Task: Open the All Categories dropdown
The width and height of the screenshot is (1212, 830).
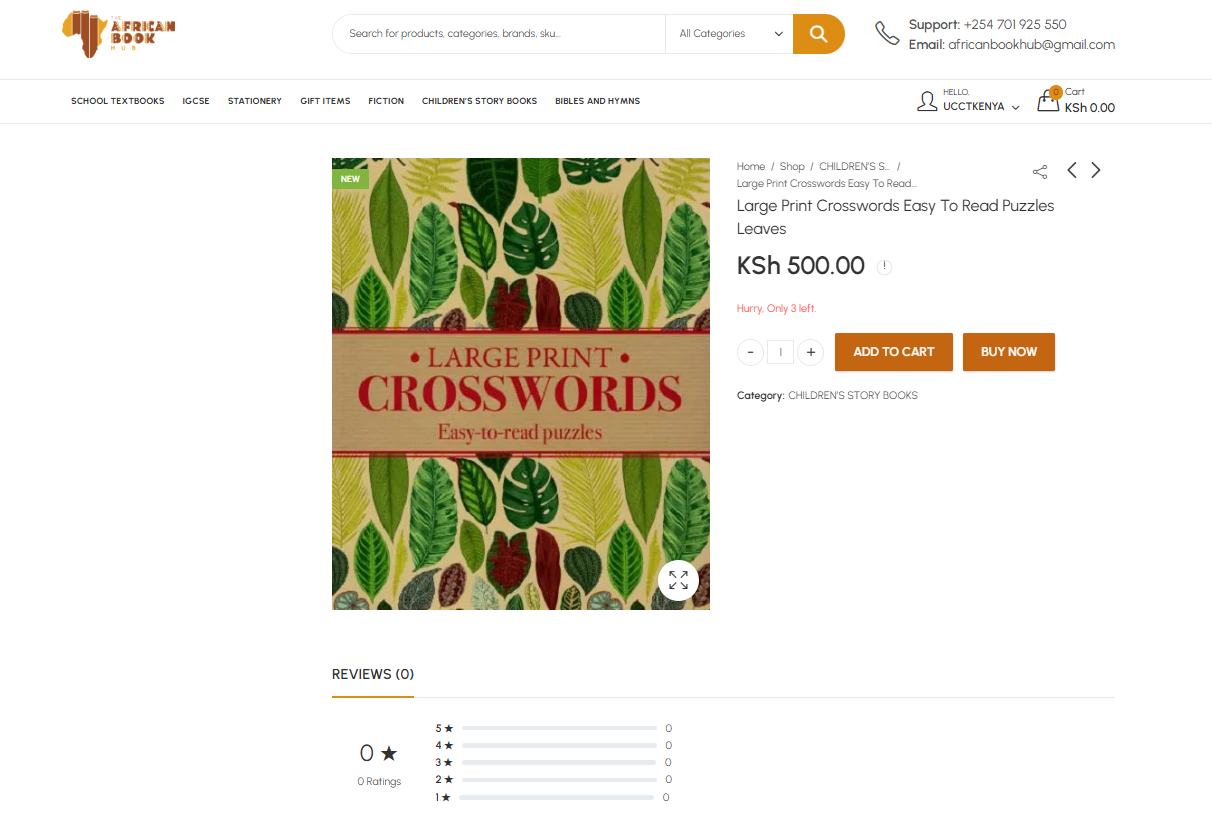Action: click(x=729, y=34)
